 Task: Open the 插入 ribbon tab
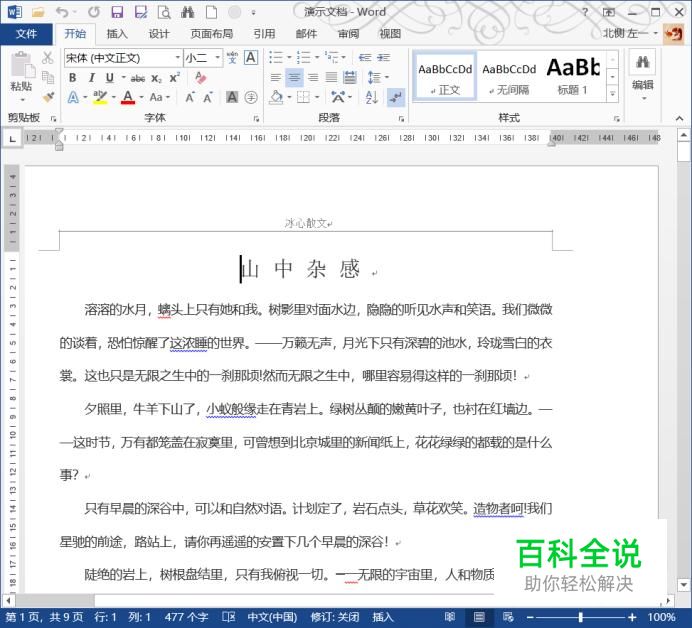(x=117, y=33)
